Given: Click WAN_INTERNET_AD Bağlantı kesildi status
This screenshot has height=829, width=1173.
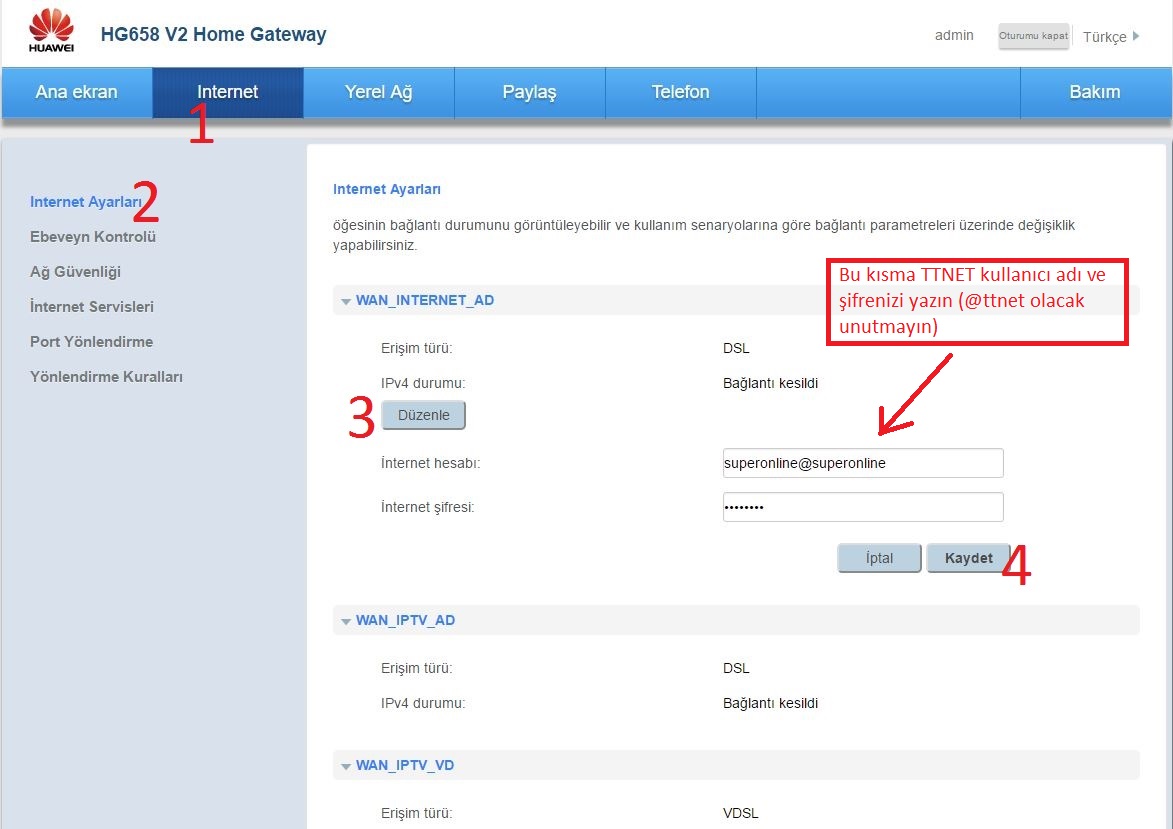Looking at the screenshot, I should pos(771,383).
